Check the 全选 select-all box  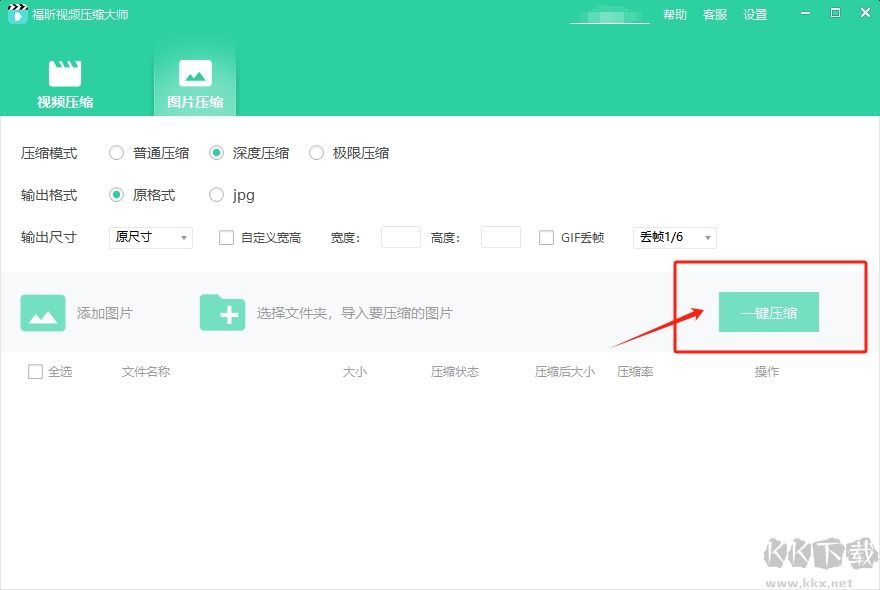coord(36,372)
